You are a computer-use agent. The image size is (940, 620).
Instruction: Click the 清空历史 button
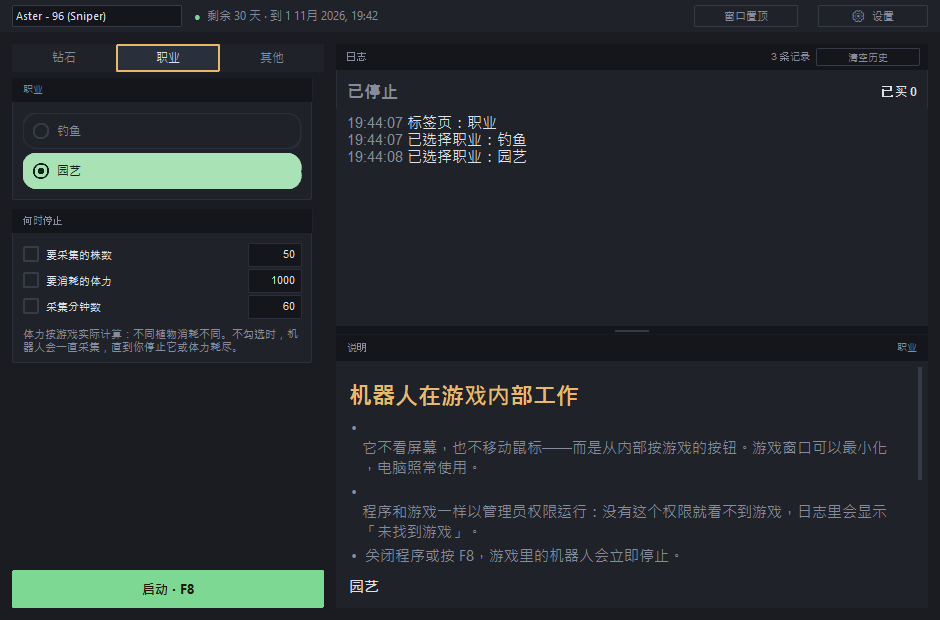pyautogui.click(x=867, y=57)
